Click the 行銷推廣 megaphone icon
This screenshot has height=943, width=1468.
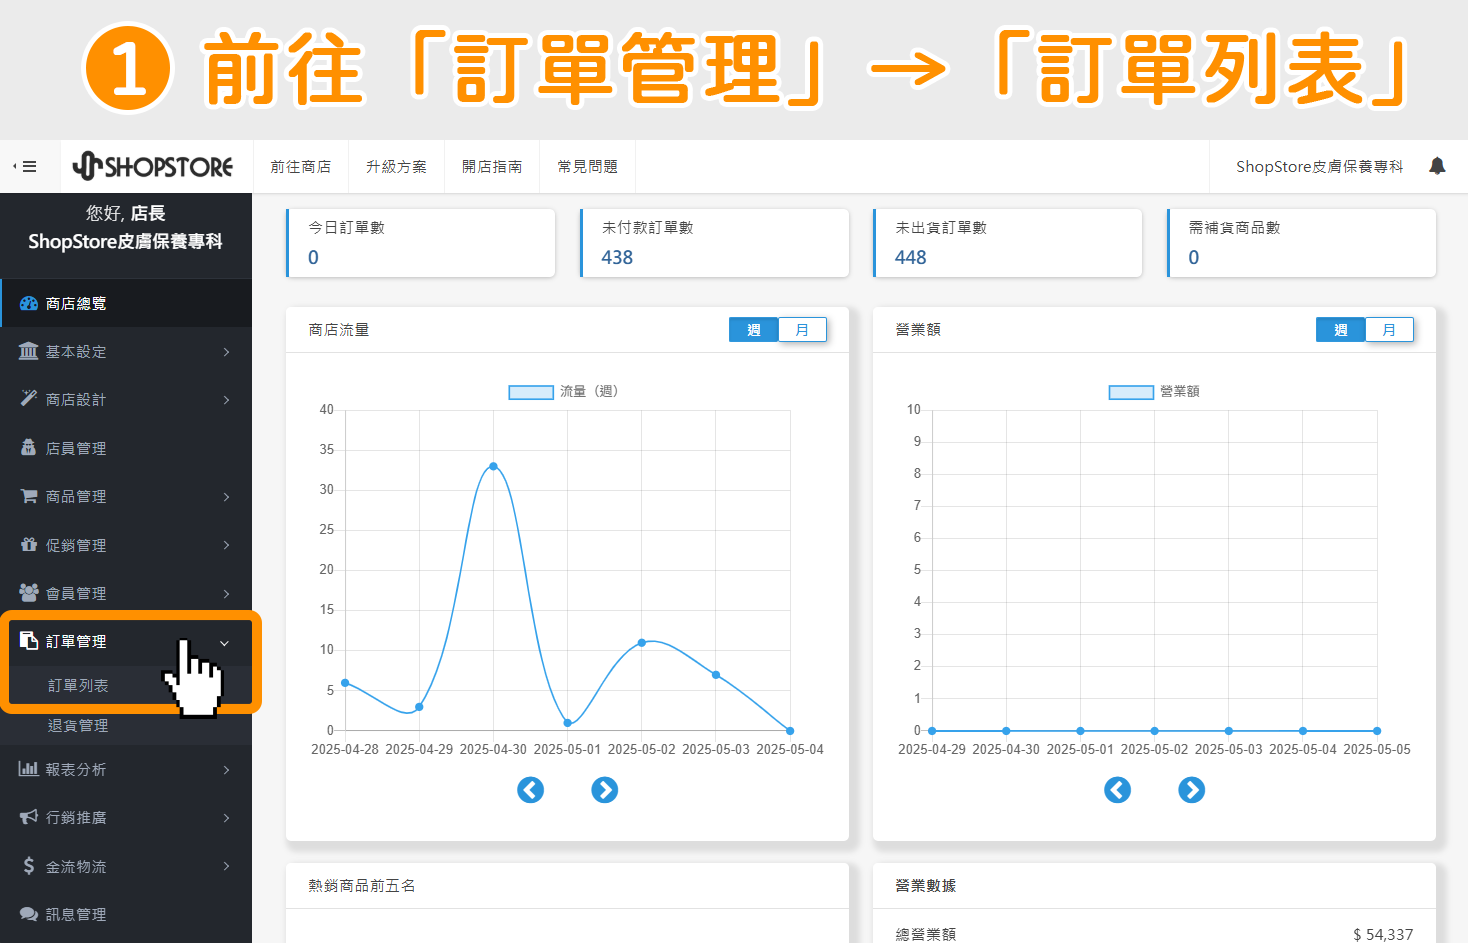pos(29,817)
